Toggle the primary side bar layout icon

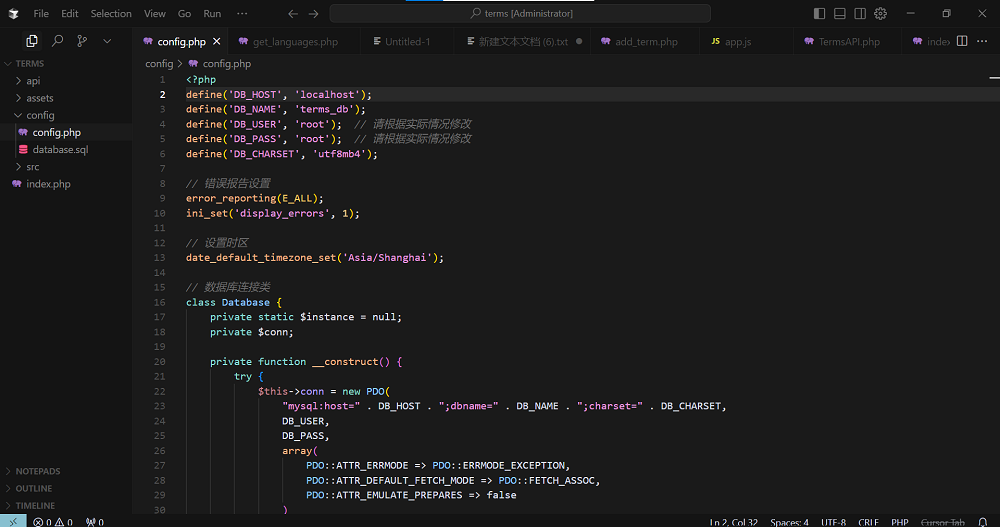pyautogui.click(x=820, y=14)
